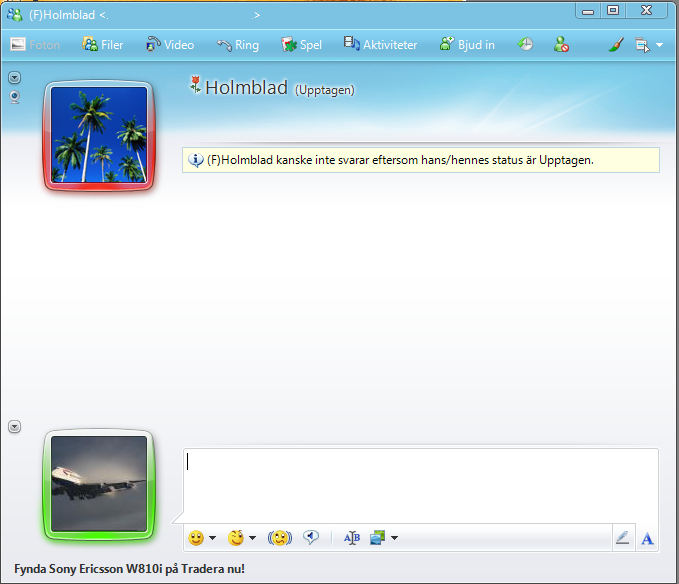Open the Foton photo sharing button

tap(35, 45)
